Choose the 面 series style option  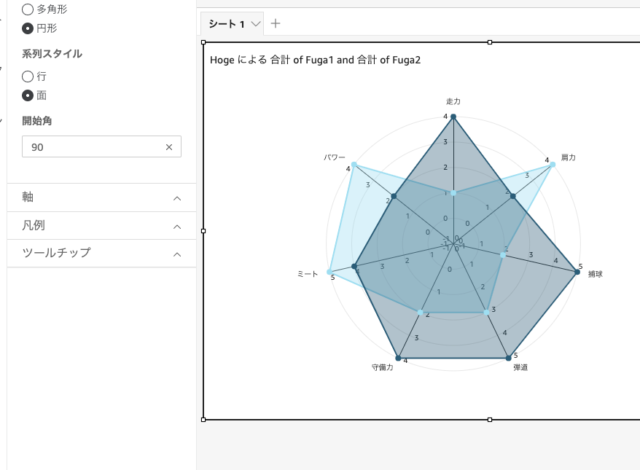tap(27, 95)
